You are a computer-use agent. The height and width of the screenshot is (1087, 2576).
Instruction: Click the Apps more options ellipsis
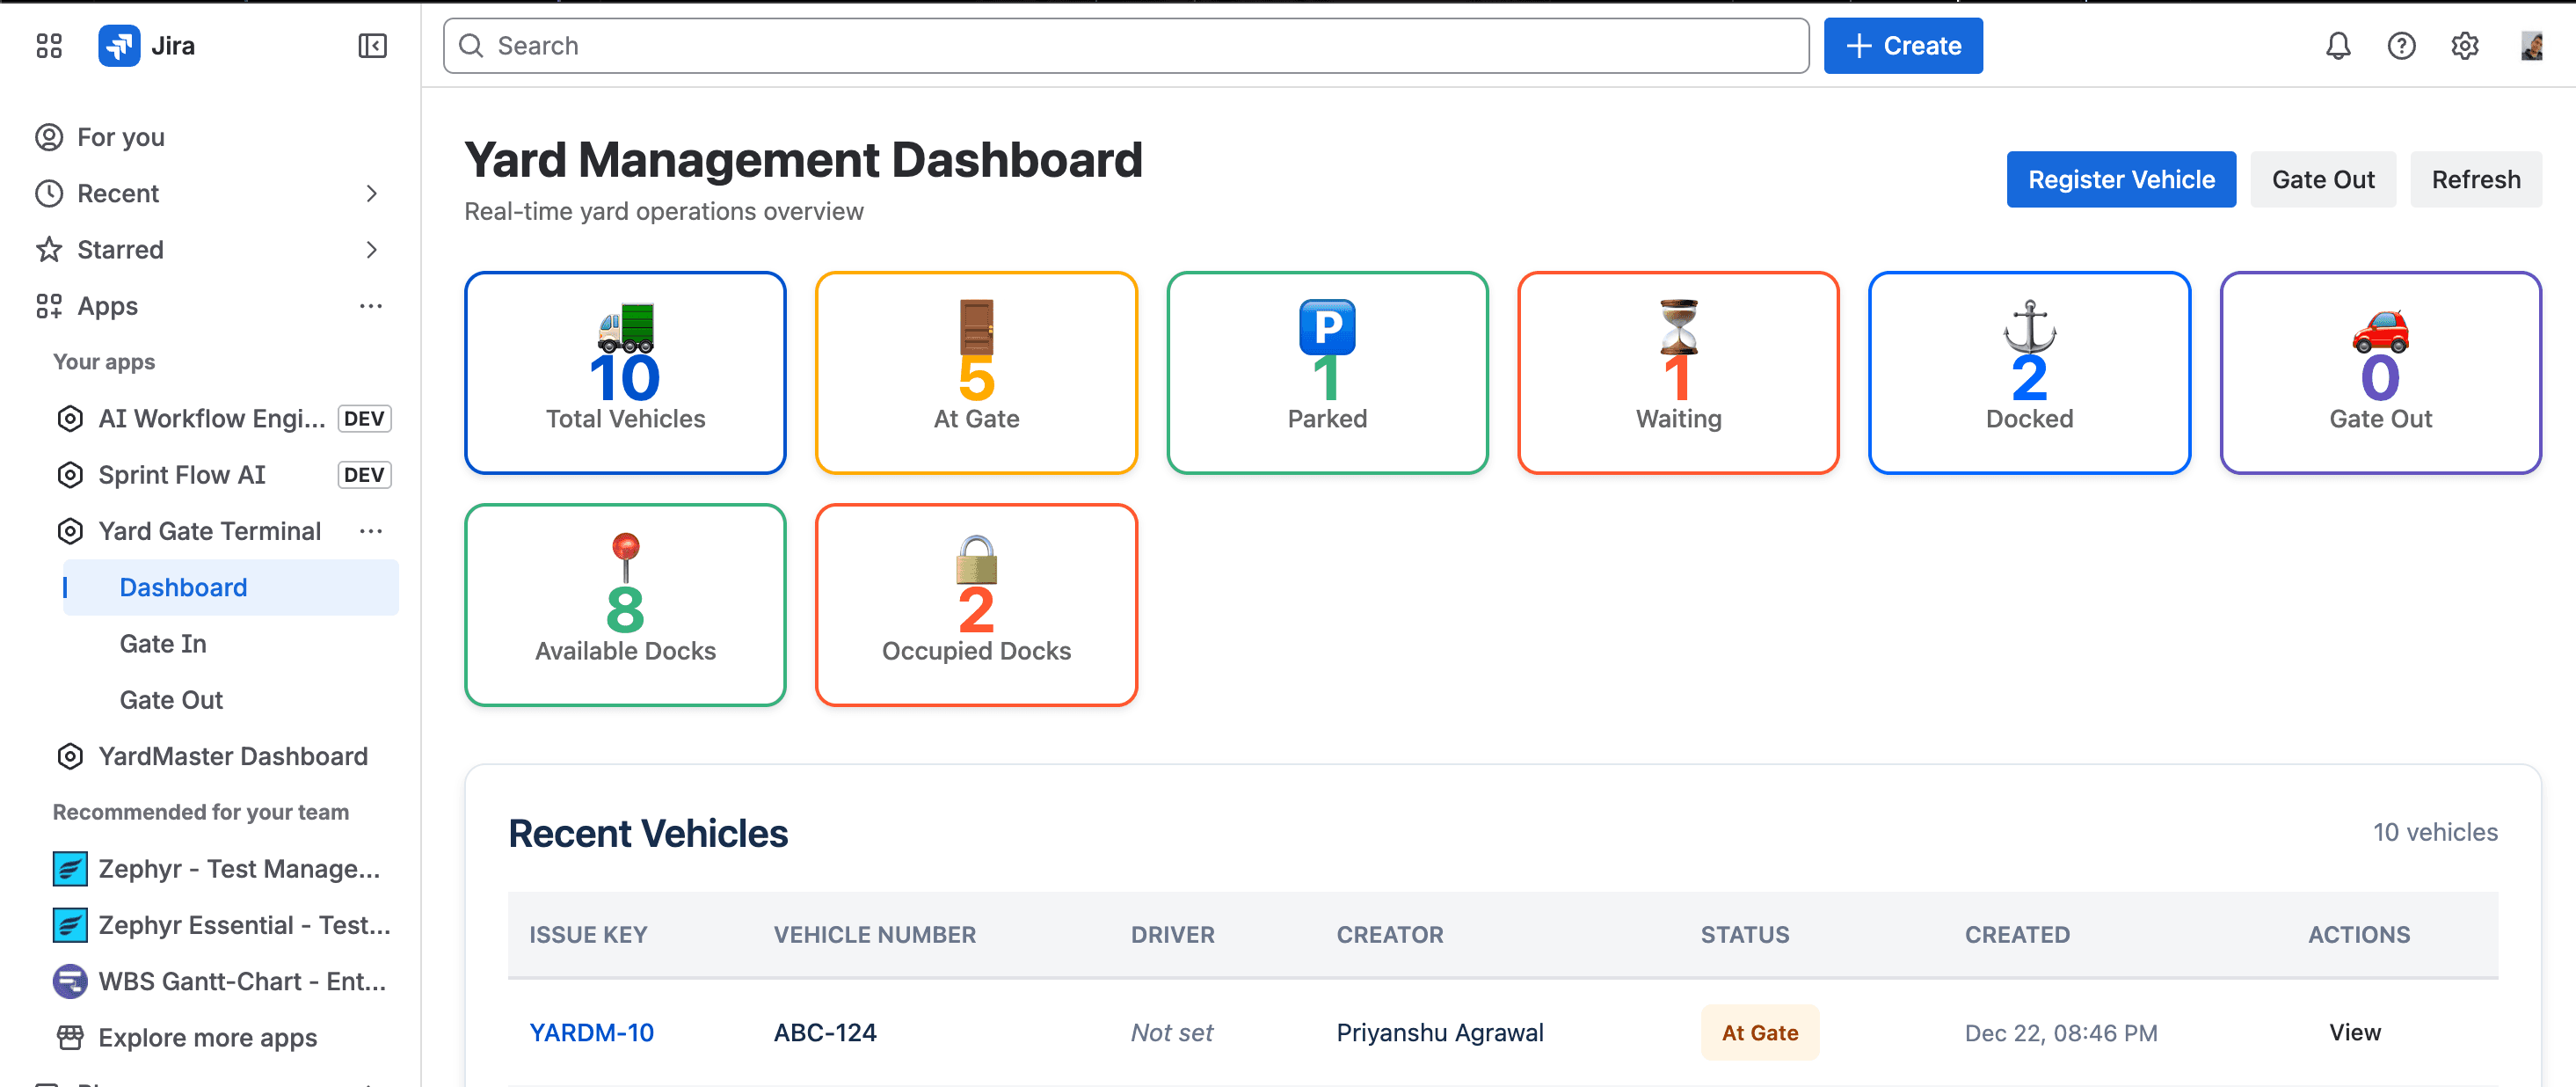pos(371,306)
